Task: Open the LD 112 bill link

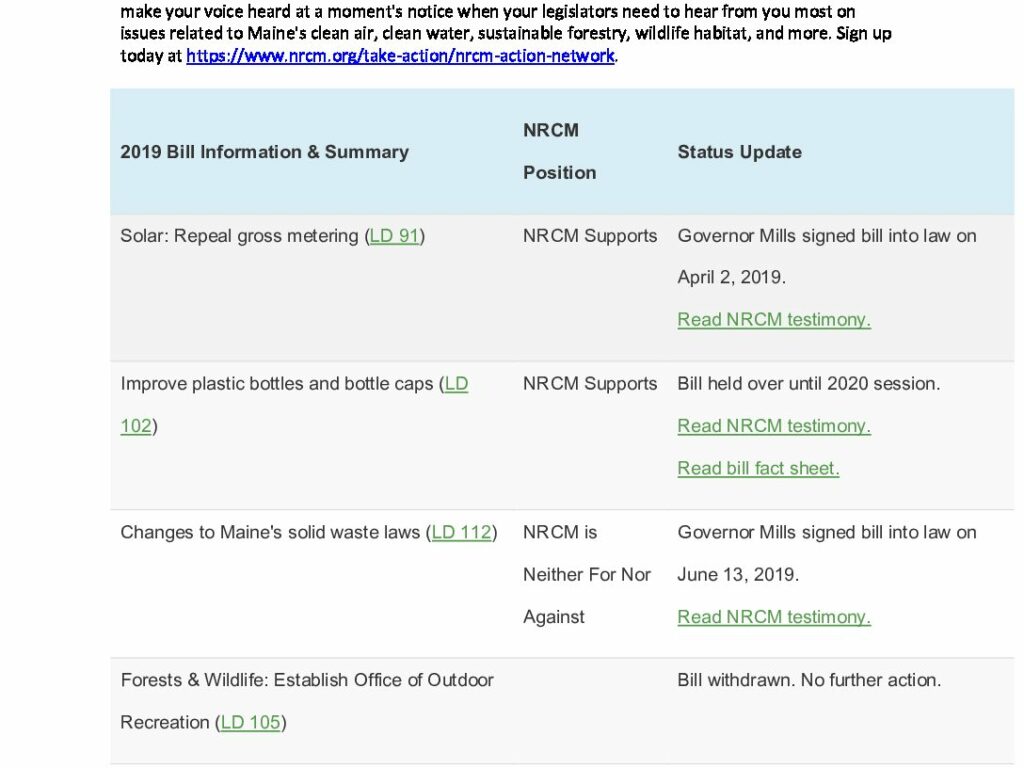Action: (x=461, y=532)
